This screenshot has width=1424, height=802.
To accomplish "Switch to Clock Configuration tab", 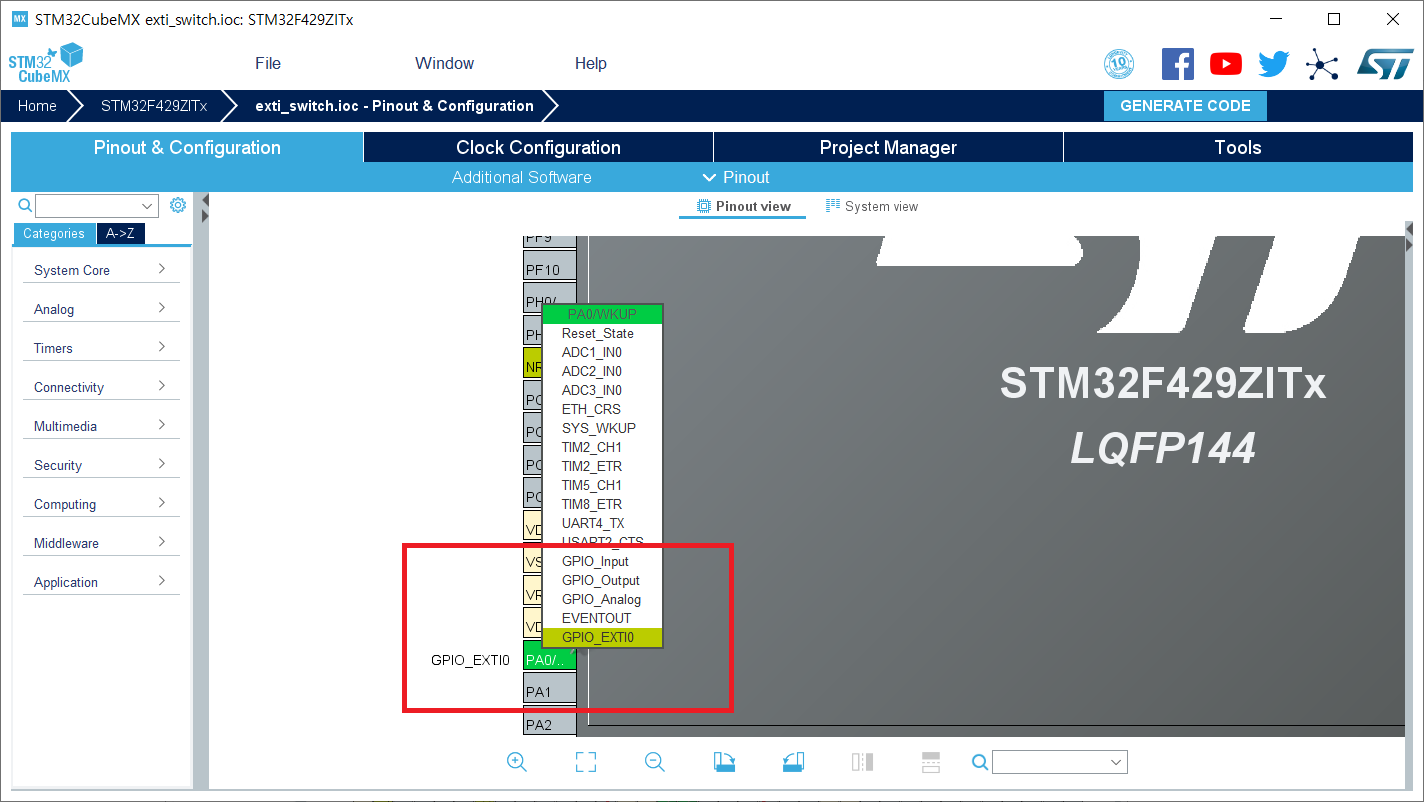I will coord(538,147).
